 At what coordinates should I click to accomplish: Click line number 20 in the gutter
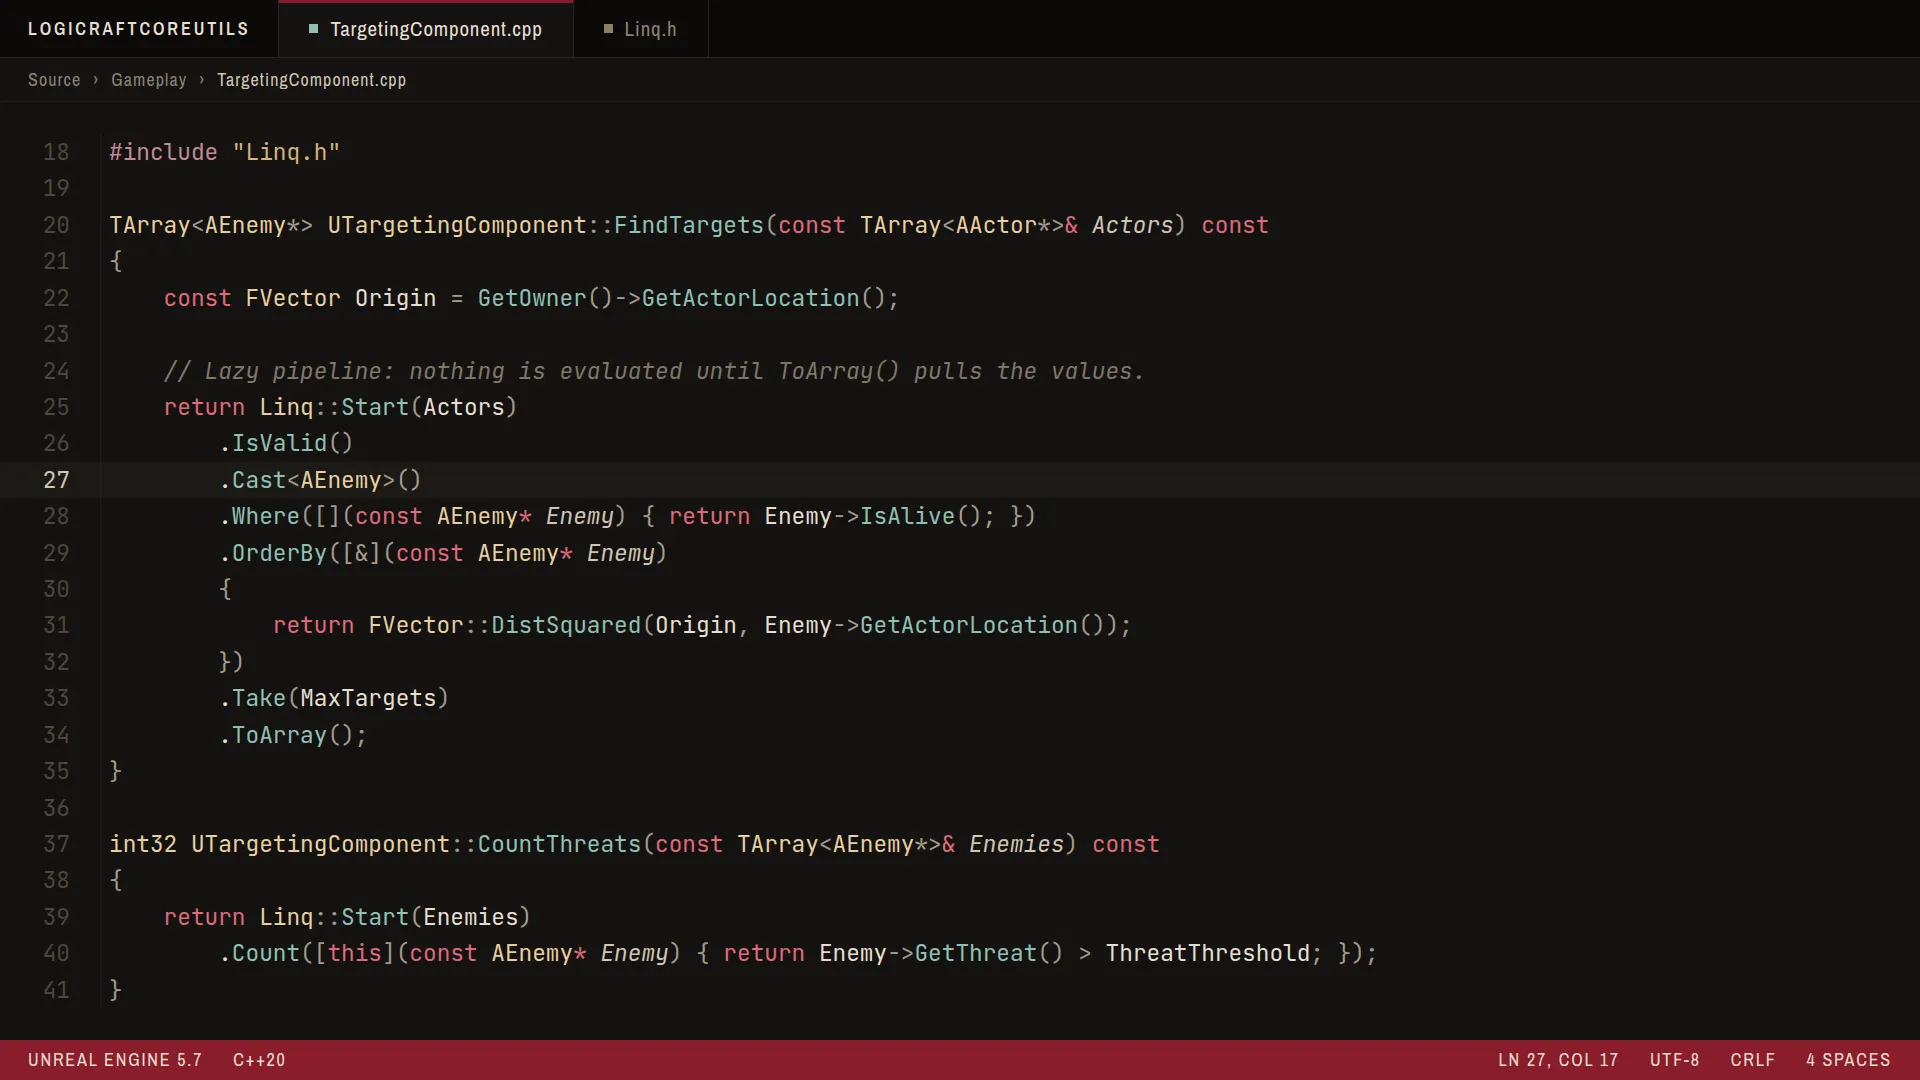[x=56, y=225]
